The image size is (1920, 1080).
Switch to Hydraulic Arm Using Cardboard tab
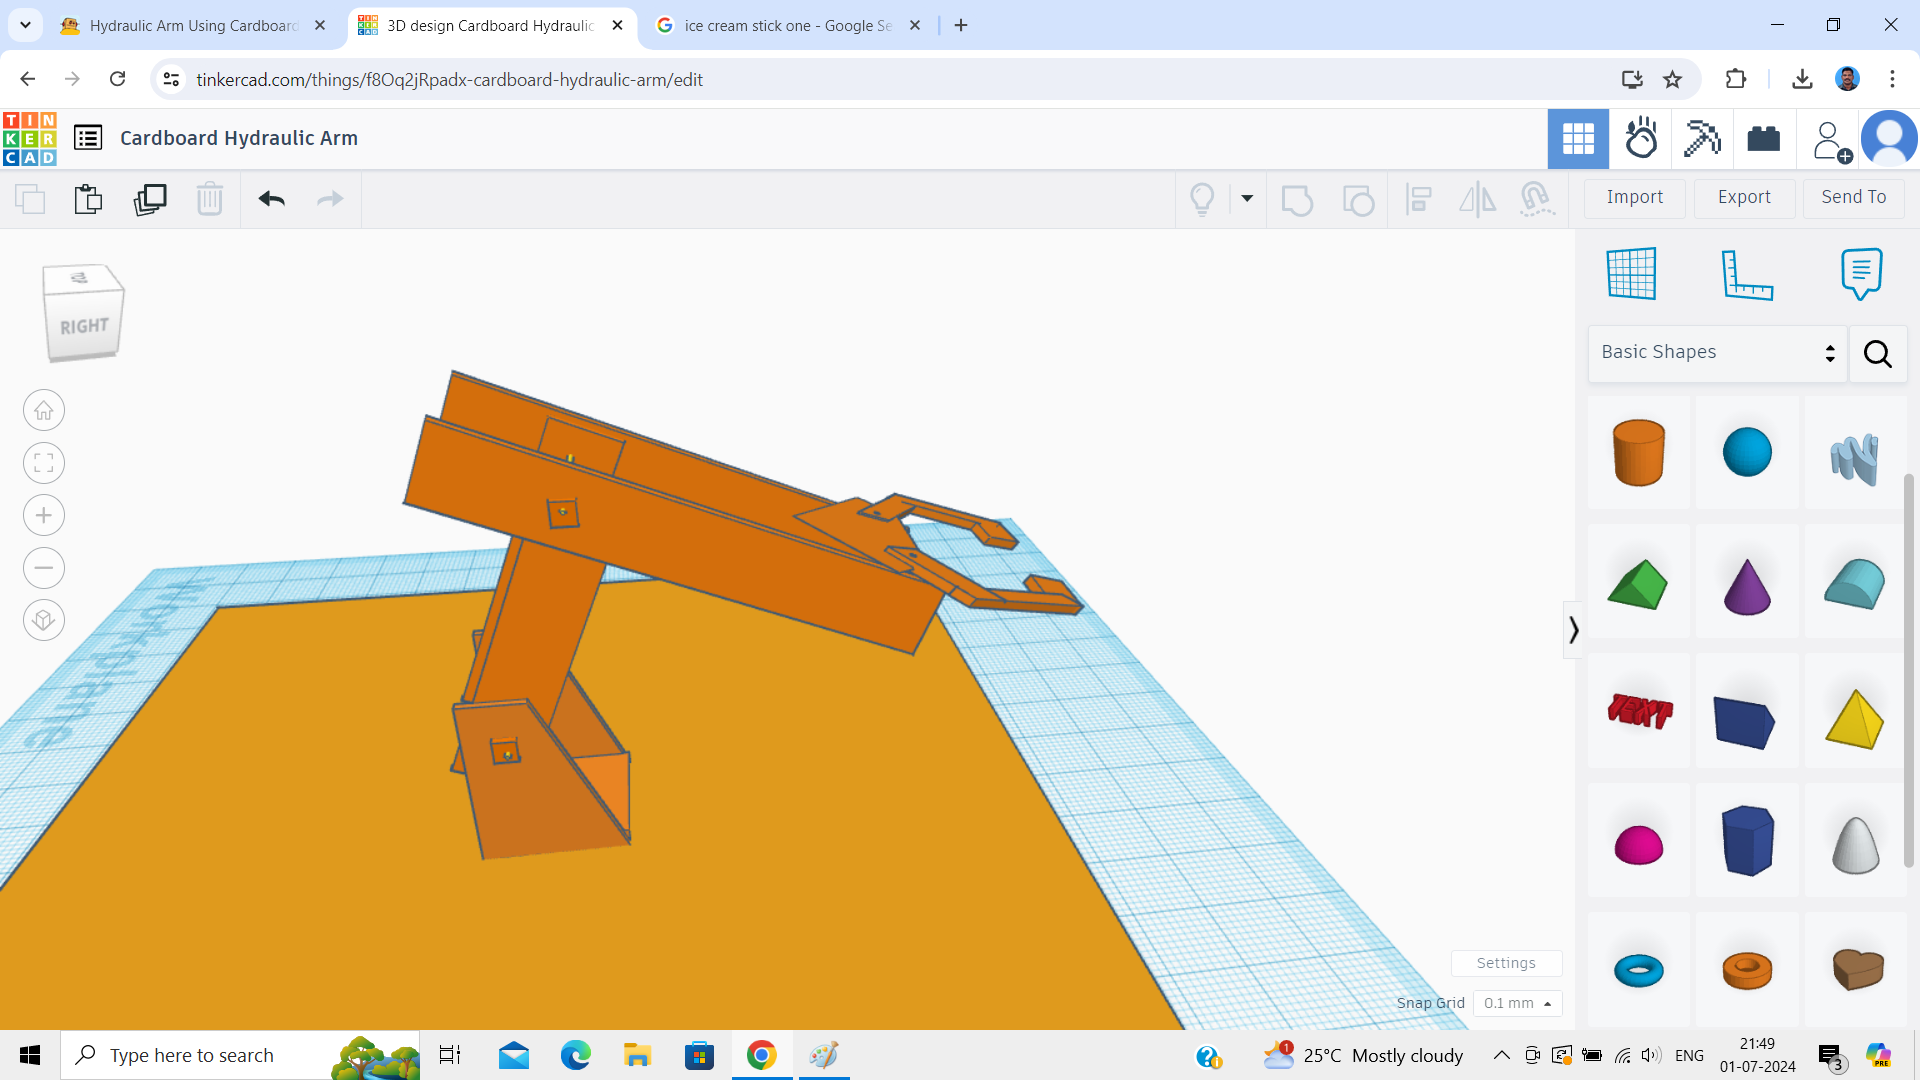[x=192, y=25]
